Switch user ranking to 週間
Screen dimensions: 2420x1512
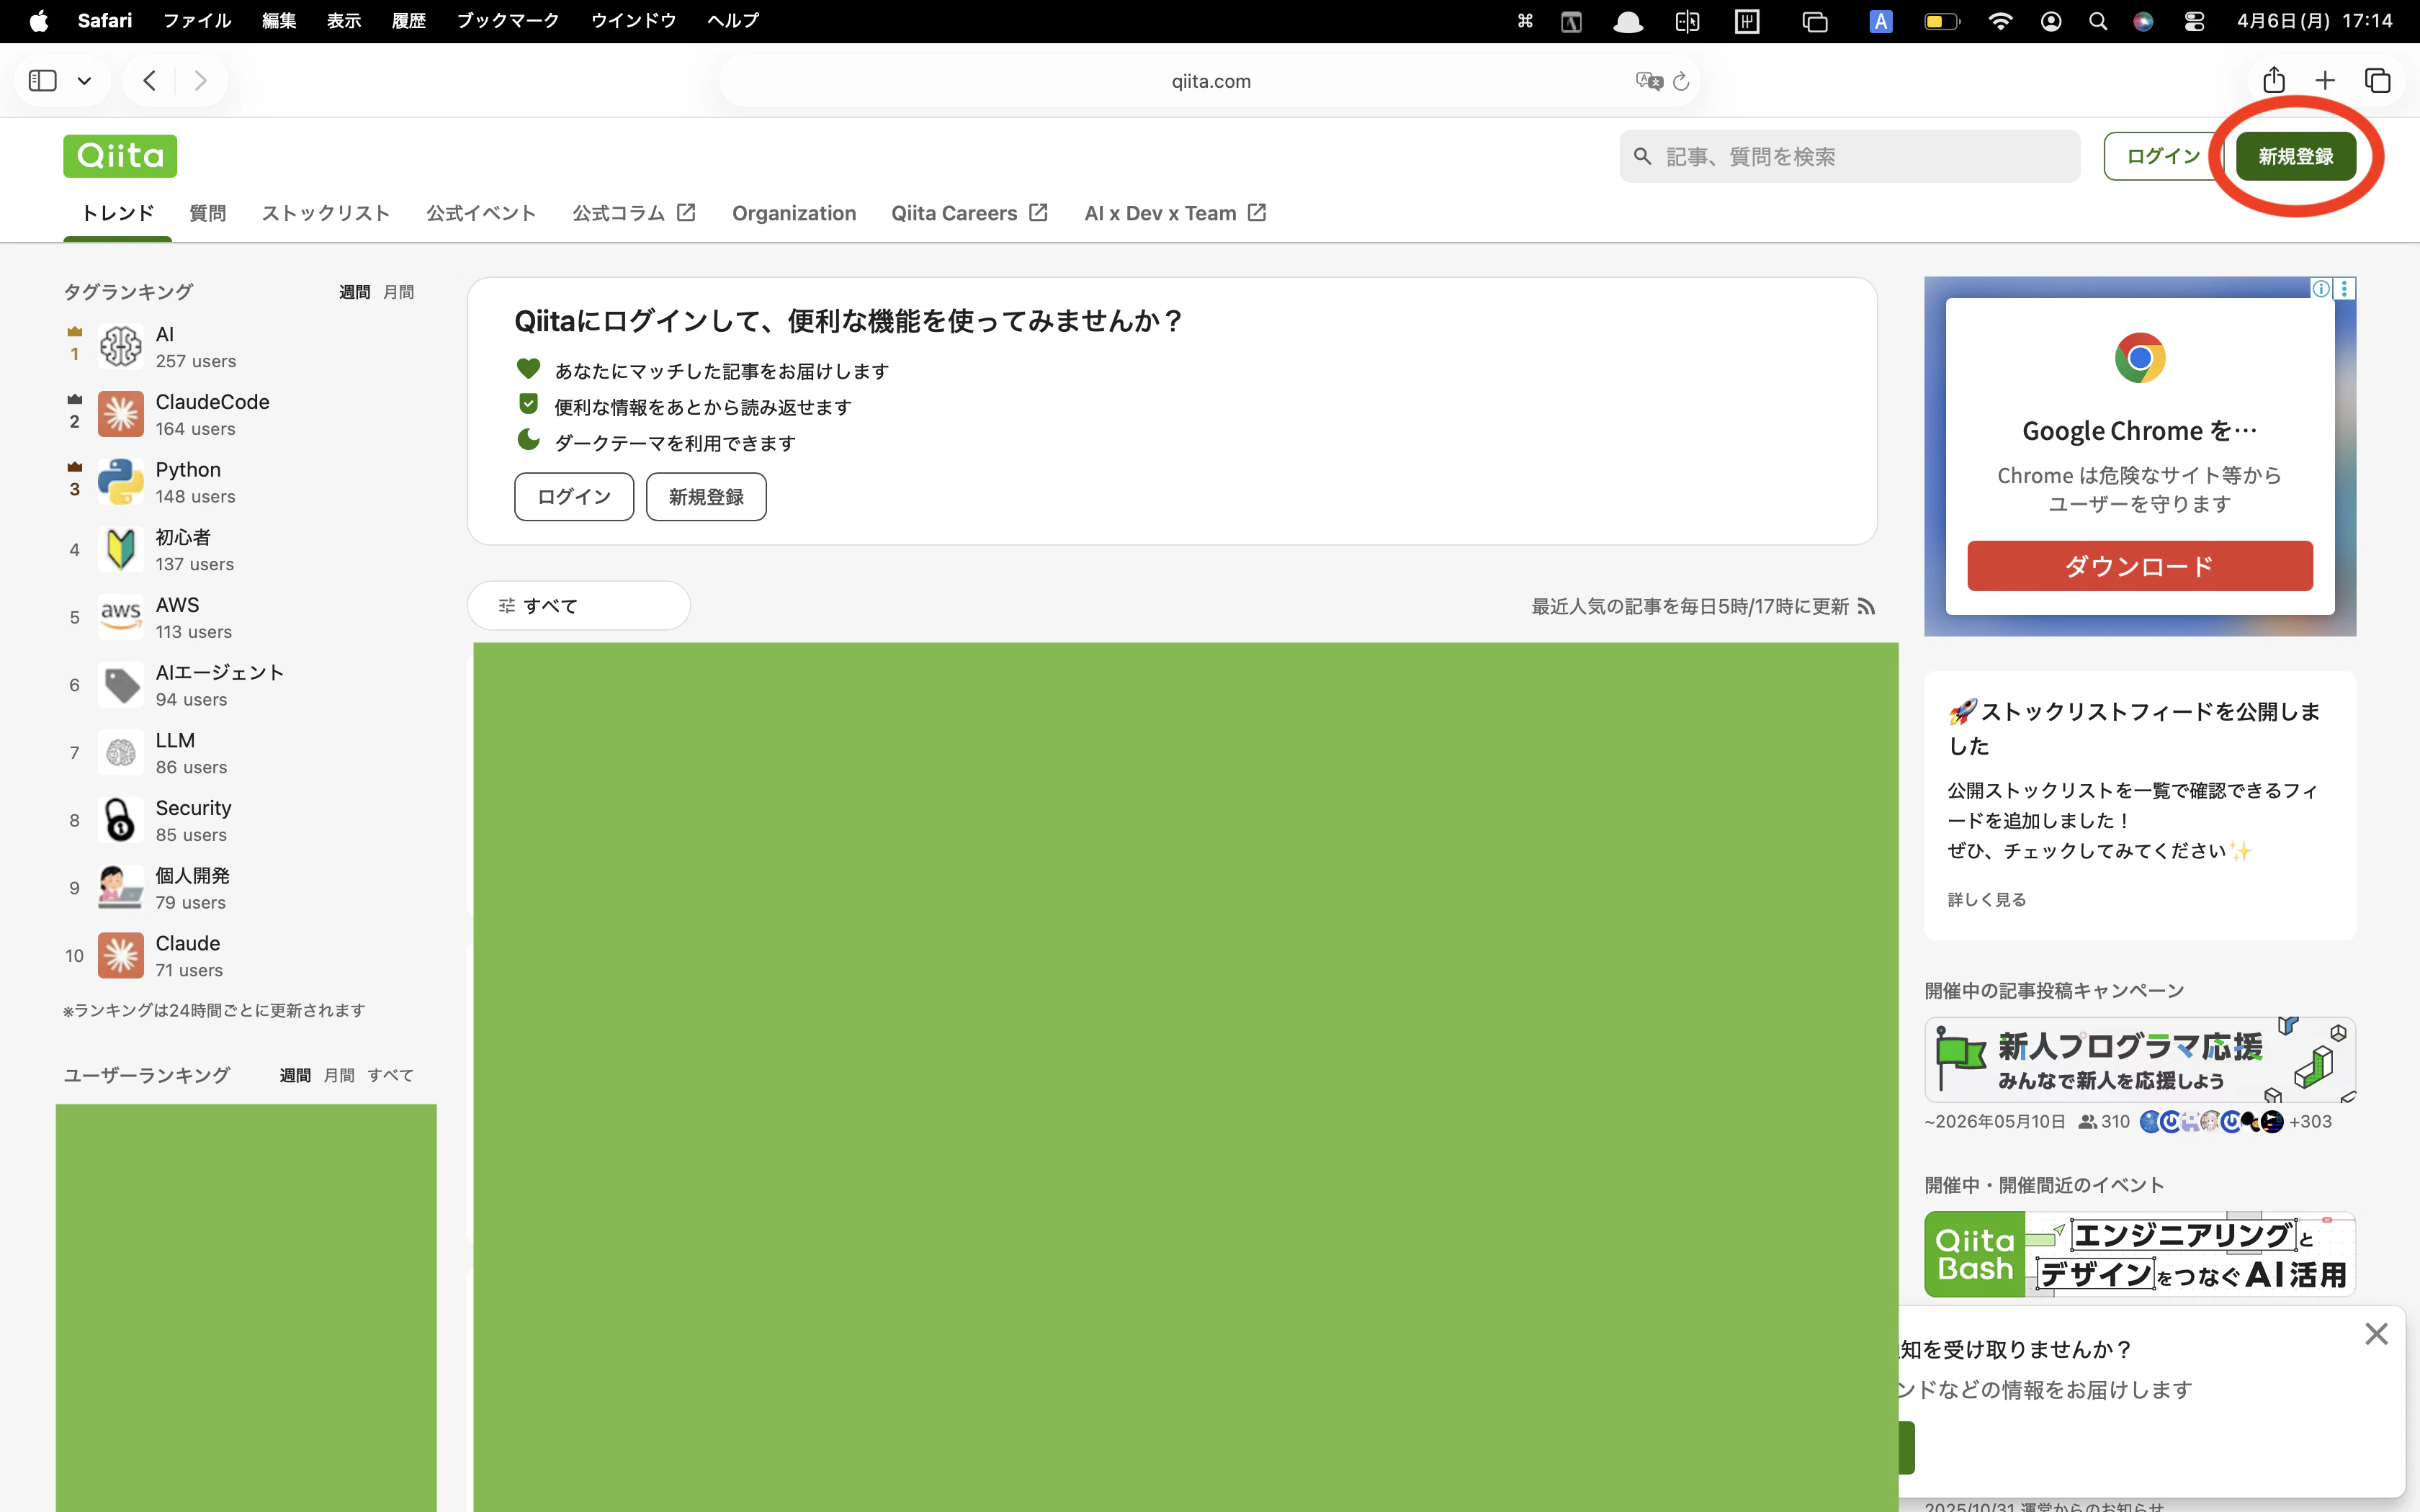click(295, 1075)
